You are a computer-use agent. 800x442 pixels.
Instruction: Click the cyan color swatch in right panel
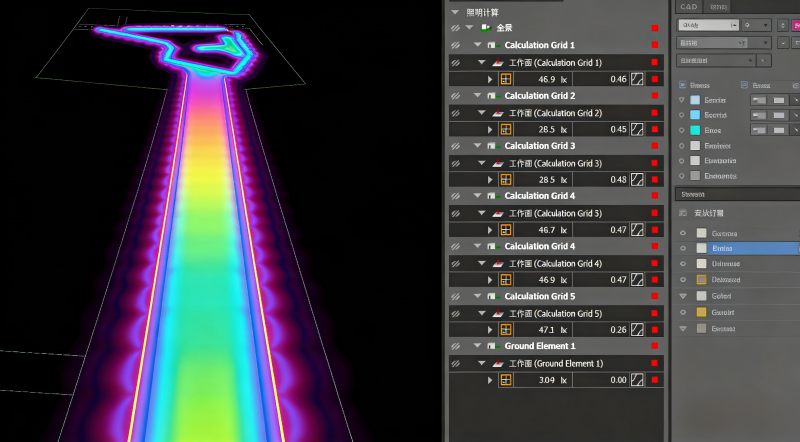point(695,130)
